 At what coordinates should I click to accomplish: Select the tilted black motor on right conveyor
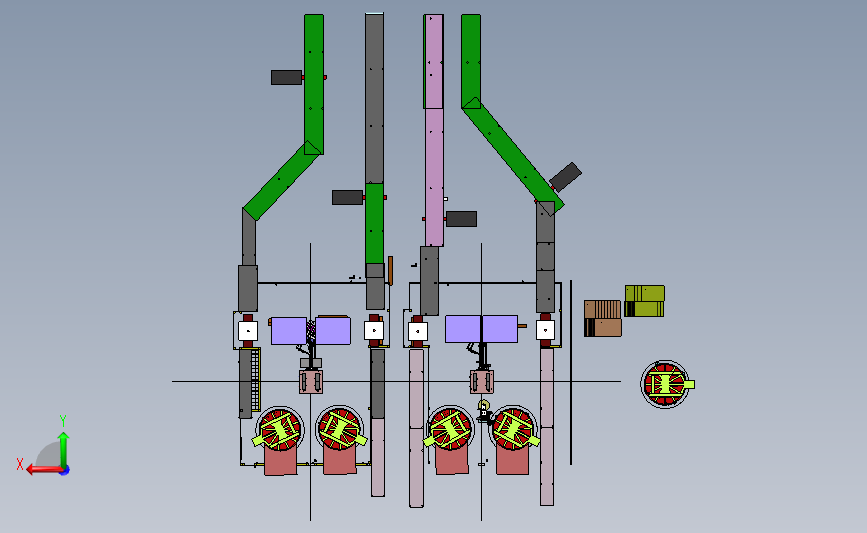[566, 177]
